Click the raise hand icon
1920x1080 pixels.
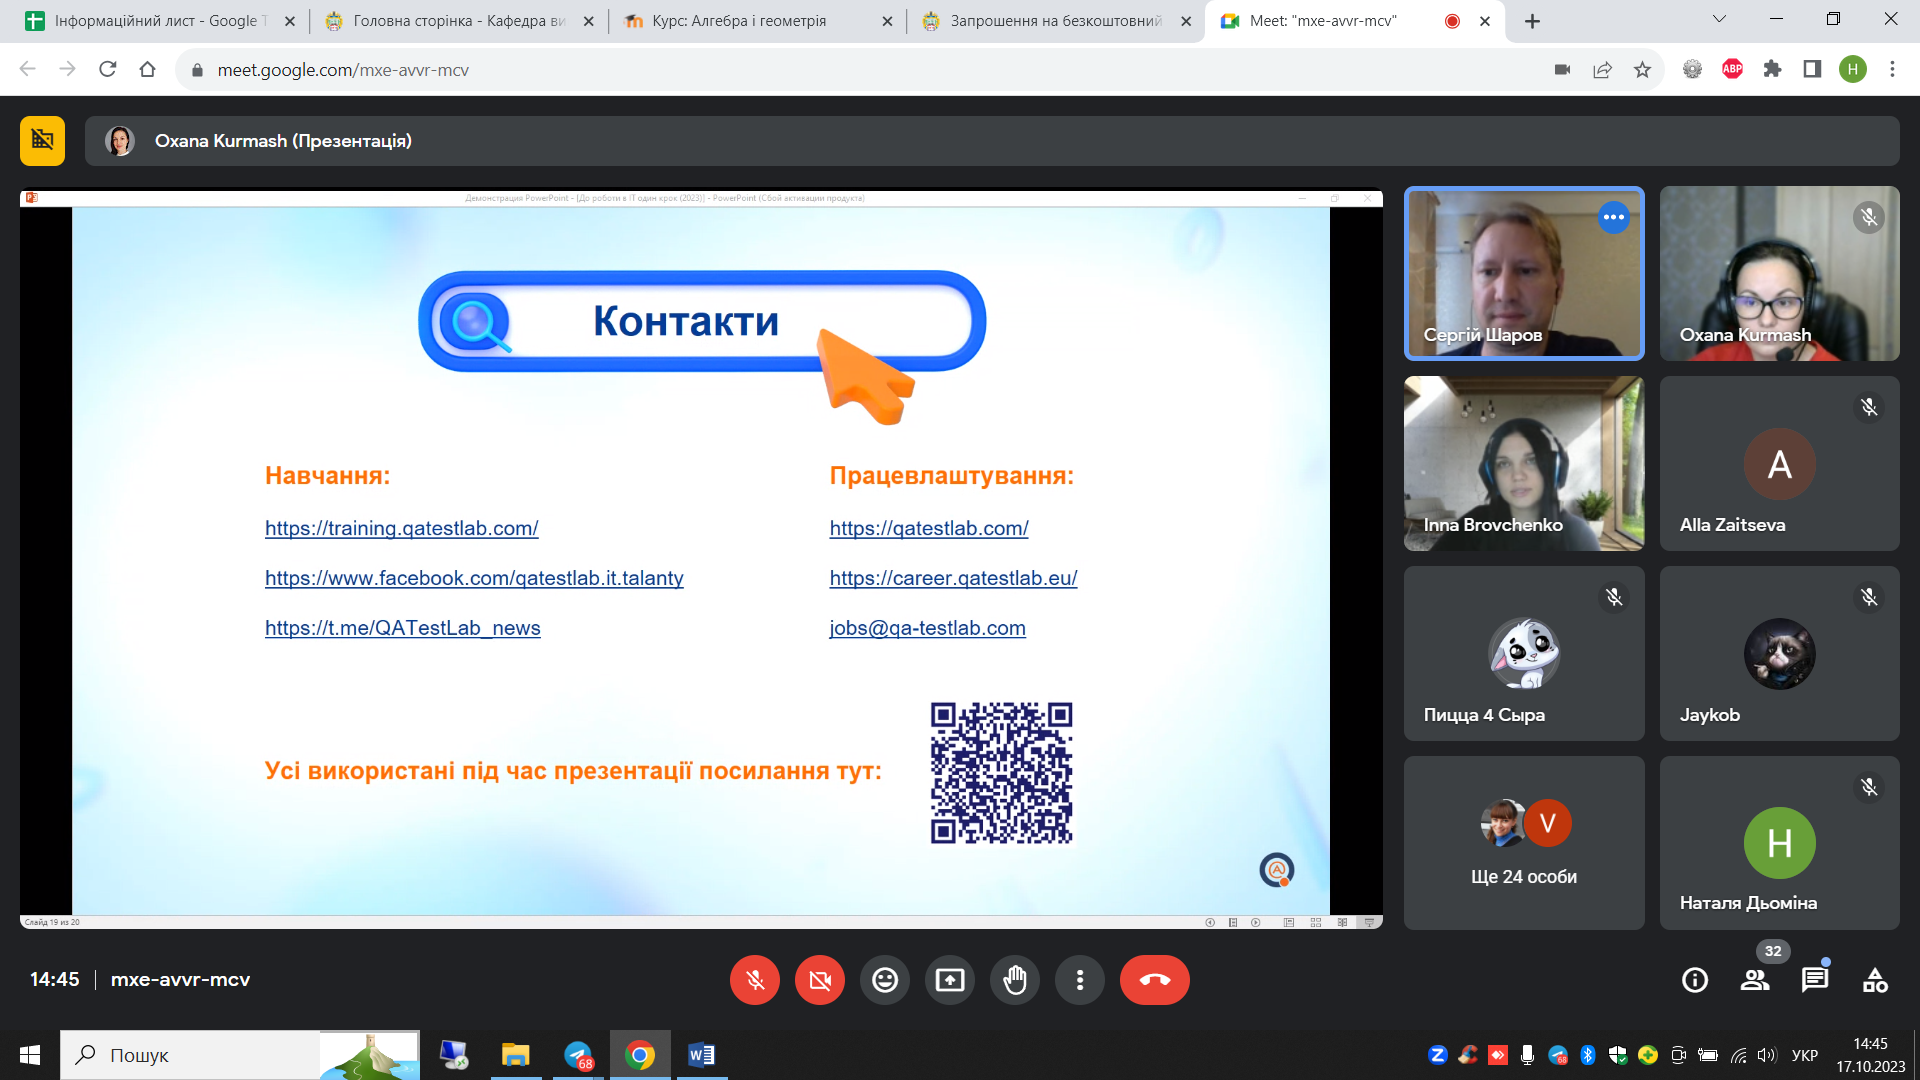tap(1015, 980)
